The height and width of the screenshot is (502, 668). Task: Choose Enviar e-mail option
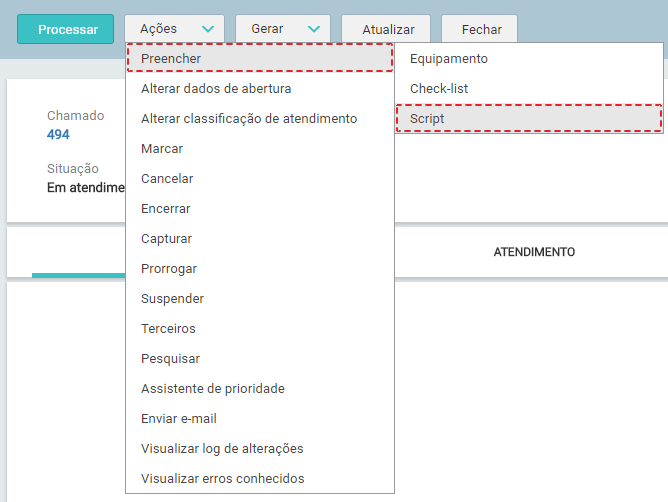[x=260, y=419]
